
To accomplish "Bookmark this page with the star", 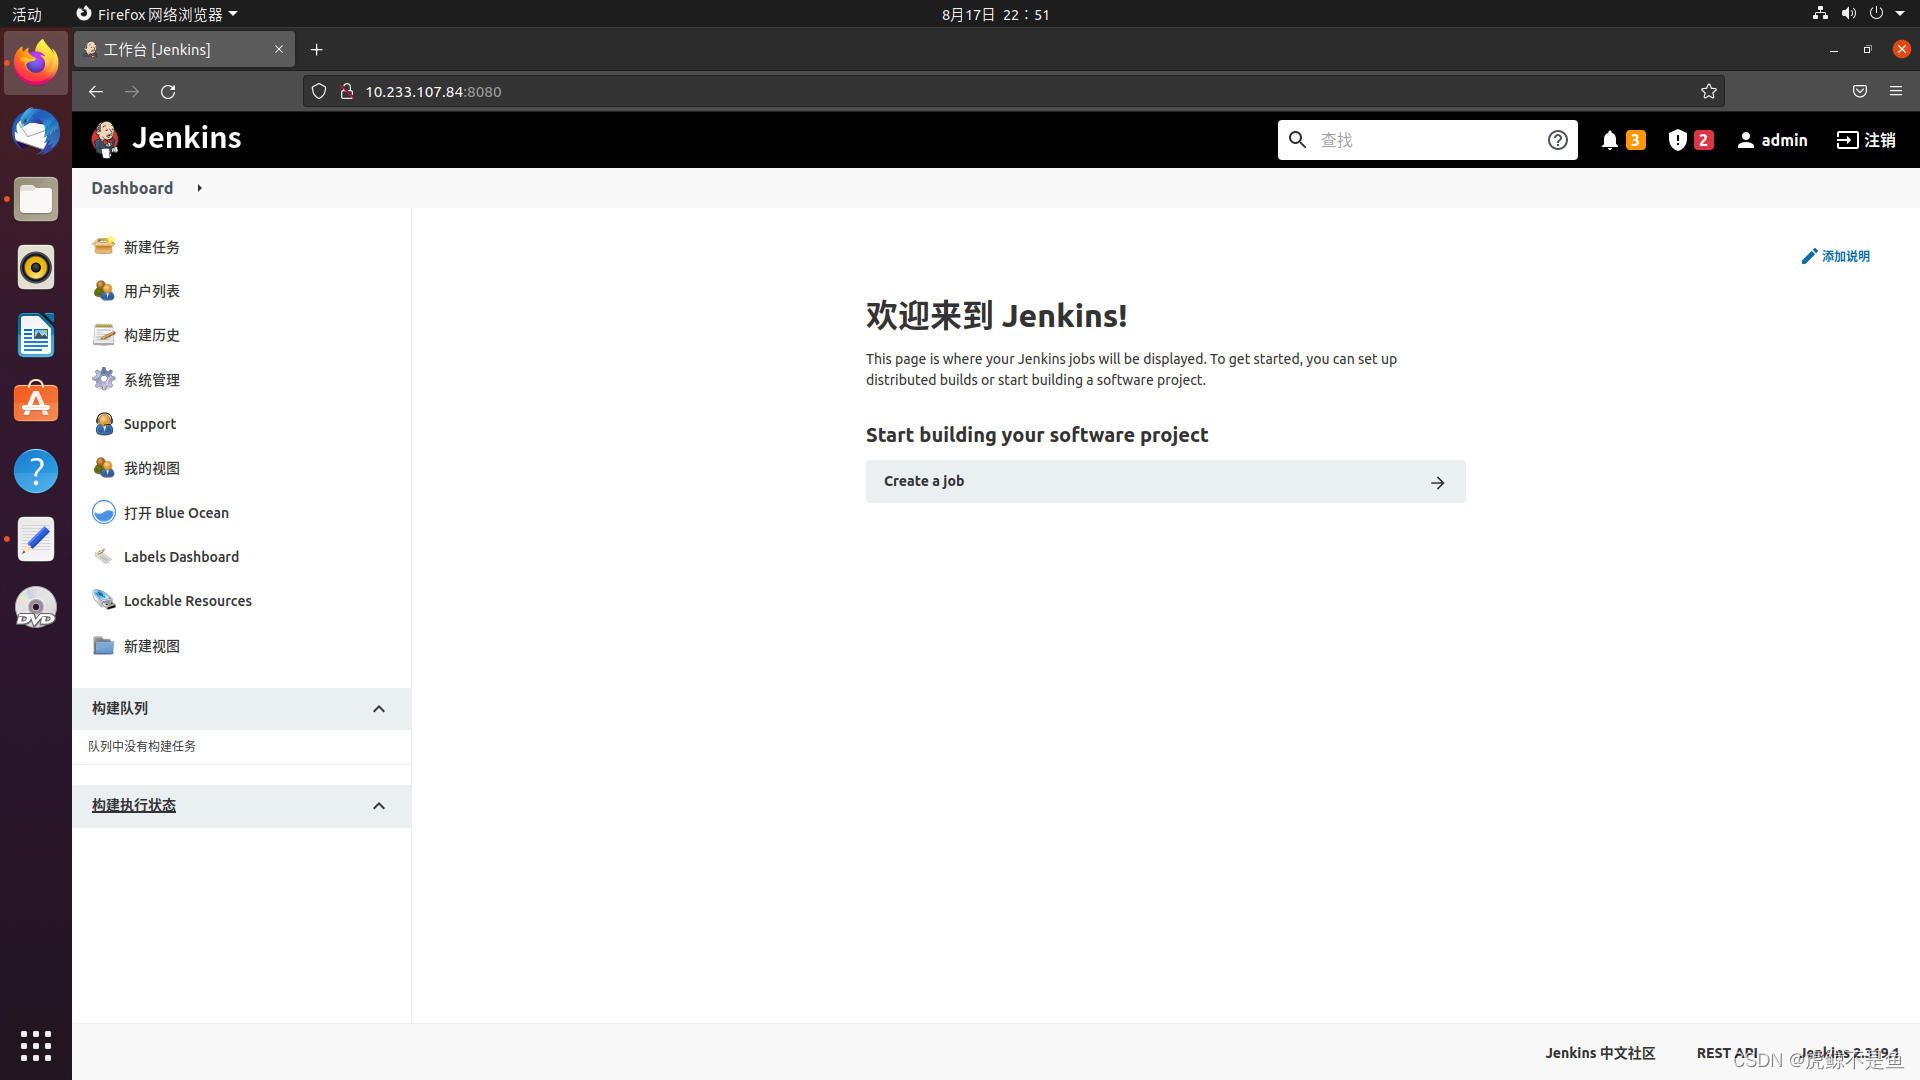I will point(1709,91).
